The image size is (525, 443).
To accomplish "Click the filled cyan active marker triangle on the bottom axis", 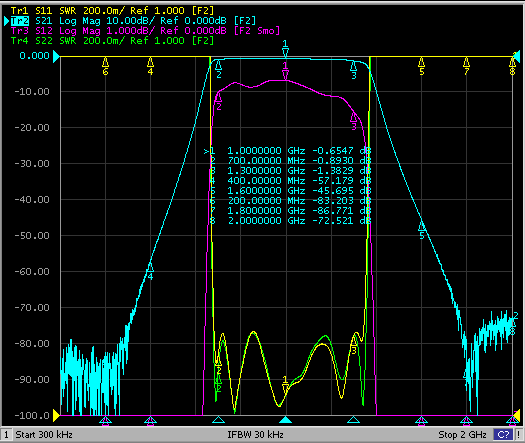I will click(285, 420).
